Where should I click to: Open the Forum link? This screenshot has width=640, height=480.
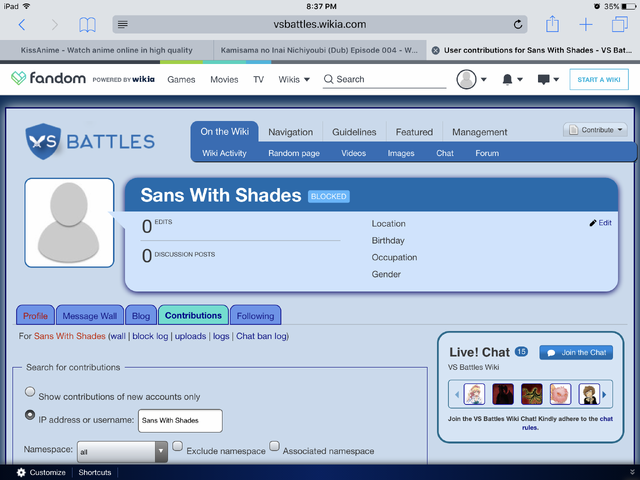[x=487, y=153]
